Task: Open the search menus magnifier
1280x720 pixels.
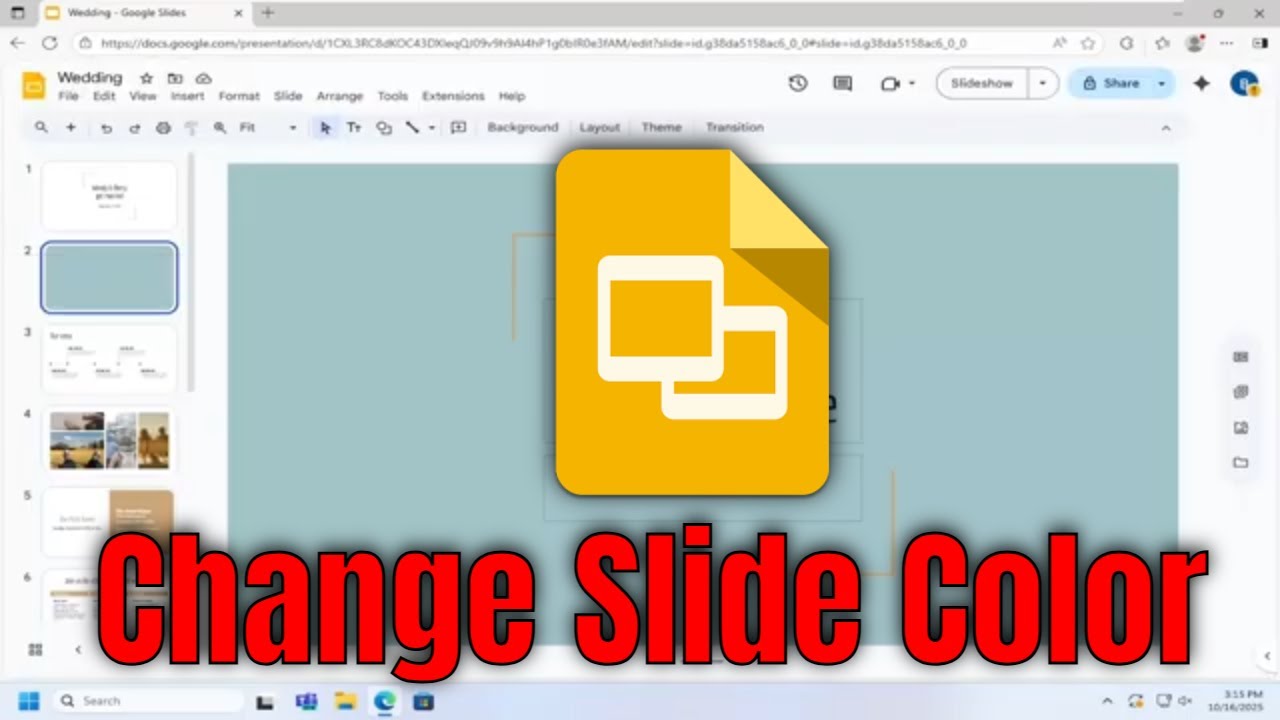Action: [x=41, y=127]
